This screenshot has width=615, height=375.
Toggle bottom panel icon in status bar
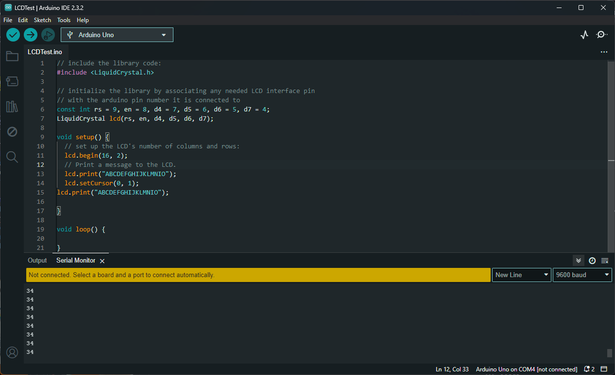point(604,369)
